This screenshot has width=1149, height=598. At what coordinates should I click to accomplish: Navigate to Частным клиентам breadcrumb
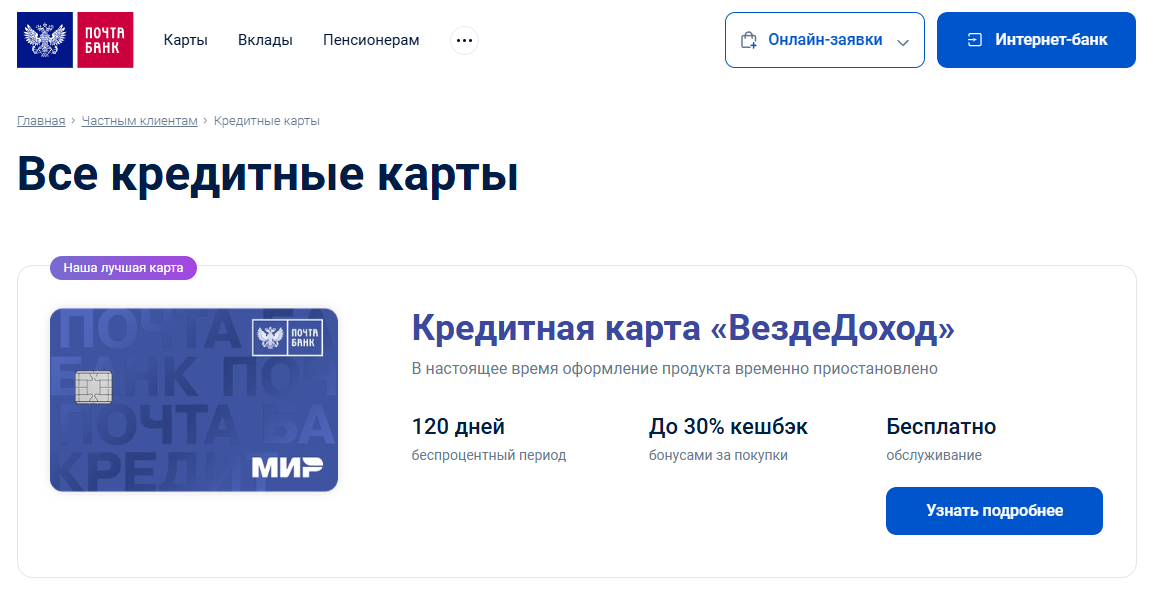pyautogui.click(x=140, y=120)
